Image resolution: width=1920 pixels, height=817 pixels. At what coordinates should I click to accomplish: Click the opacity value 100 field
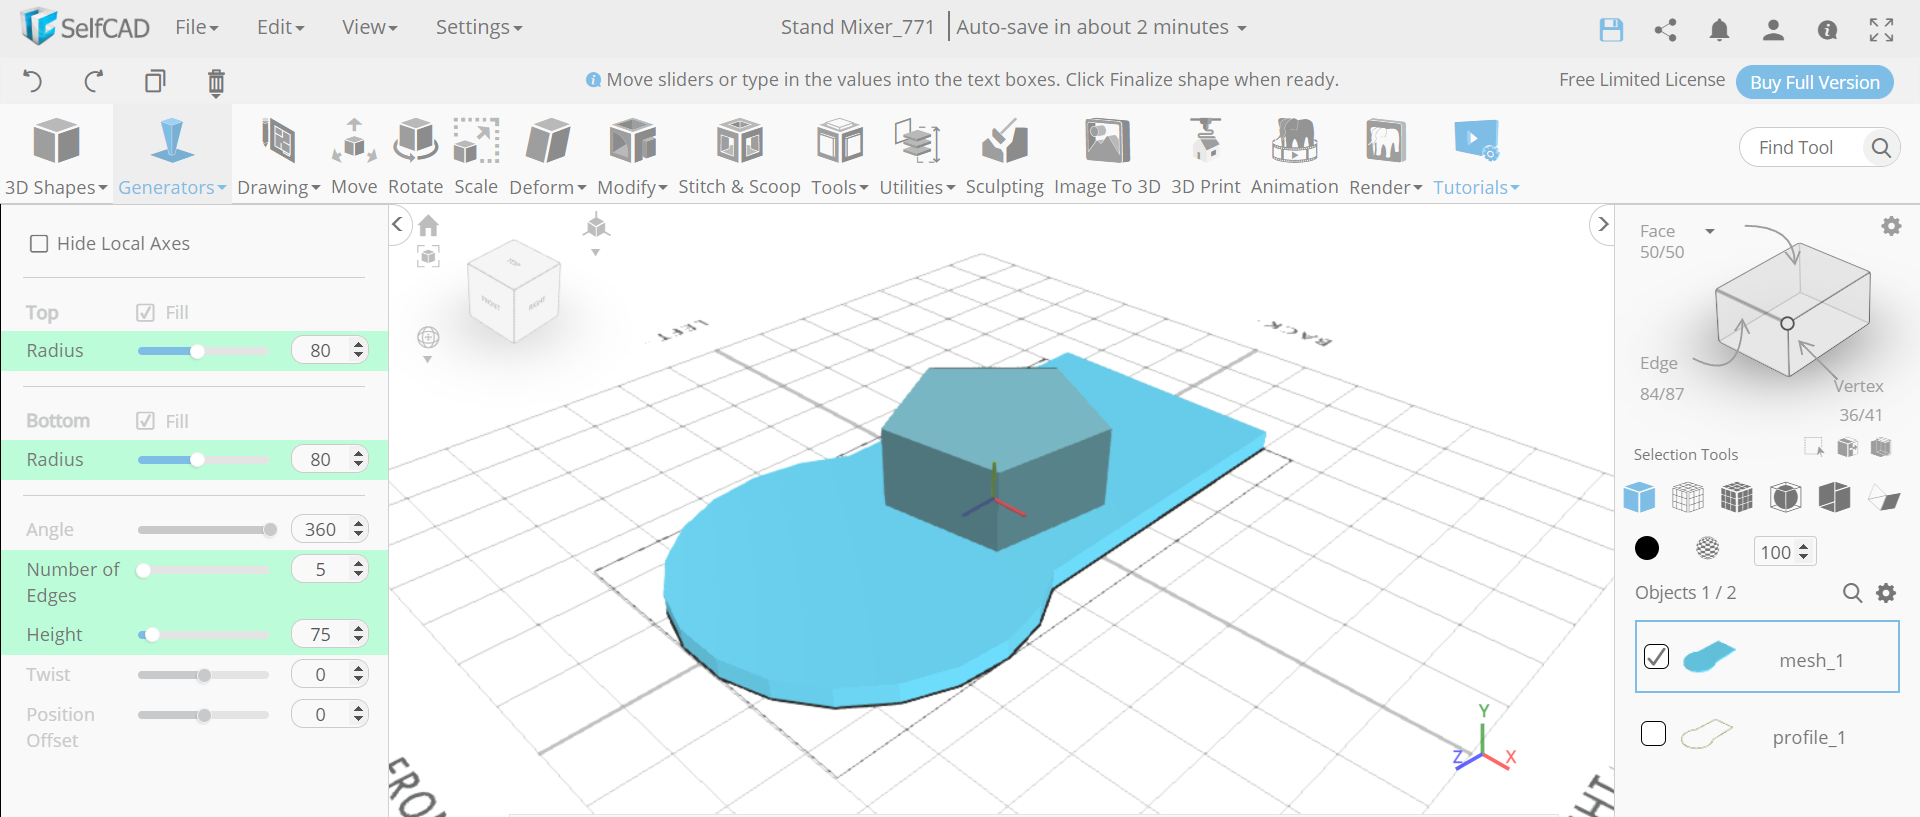coord(1784,552)
